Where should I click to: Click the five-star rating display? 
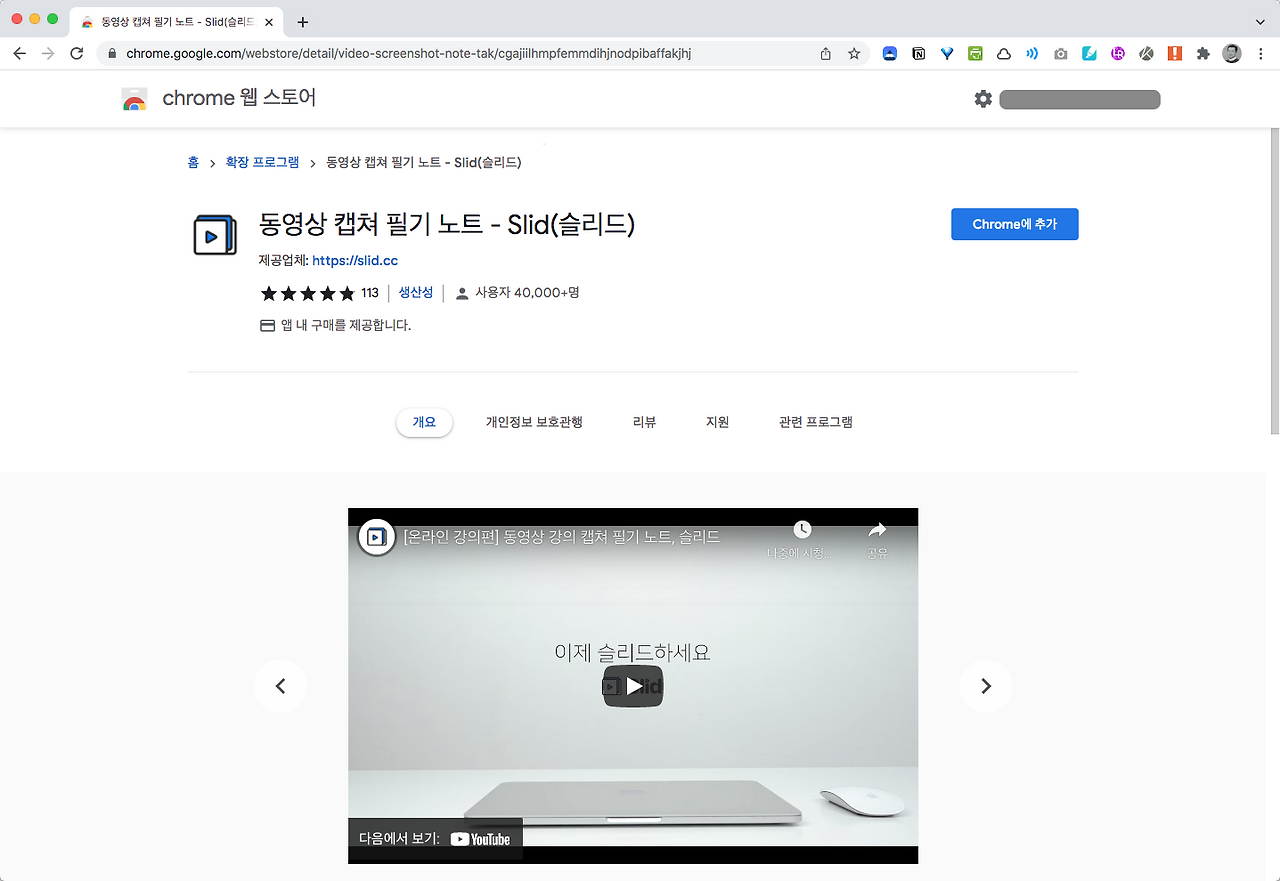tap(307, 293)
